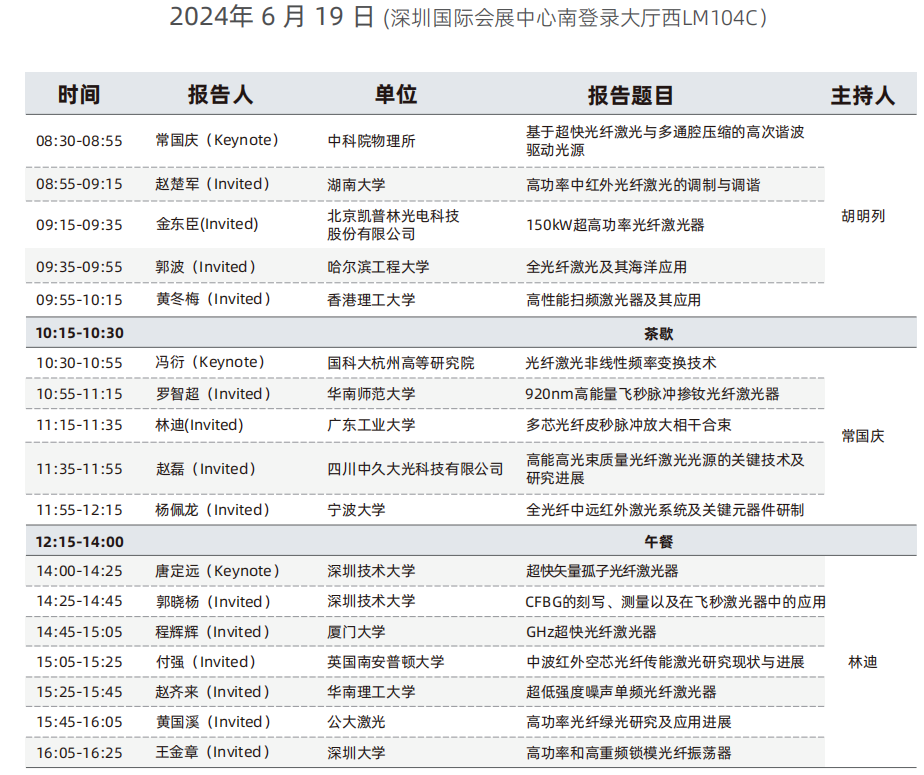Select title 高性能扫频激光器及其应用
924x775 pixels.
pyautogui.click(x=613, y=301)
